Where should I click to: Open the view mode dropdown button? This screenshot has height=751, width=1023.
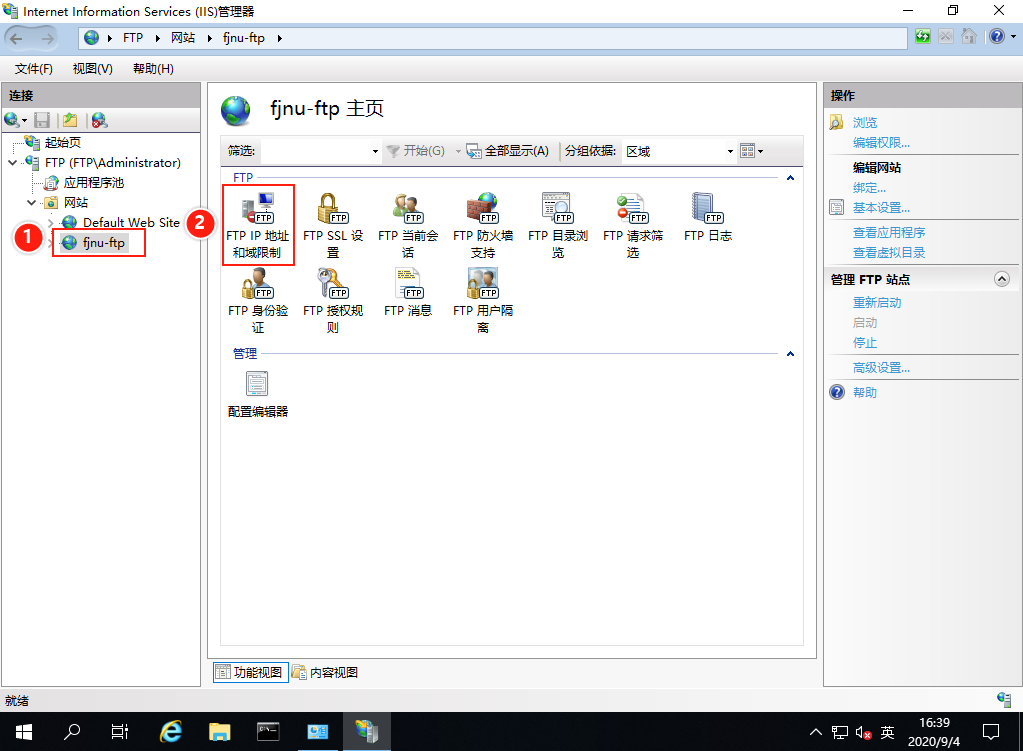(752, 151)
